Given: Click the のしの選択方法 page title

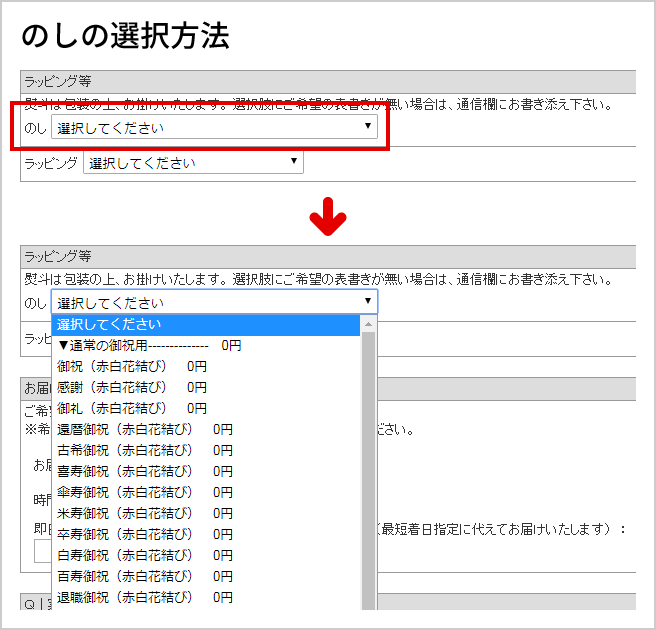Looking at the screenshot, I should [126, 36].
